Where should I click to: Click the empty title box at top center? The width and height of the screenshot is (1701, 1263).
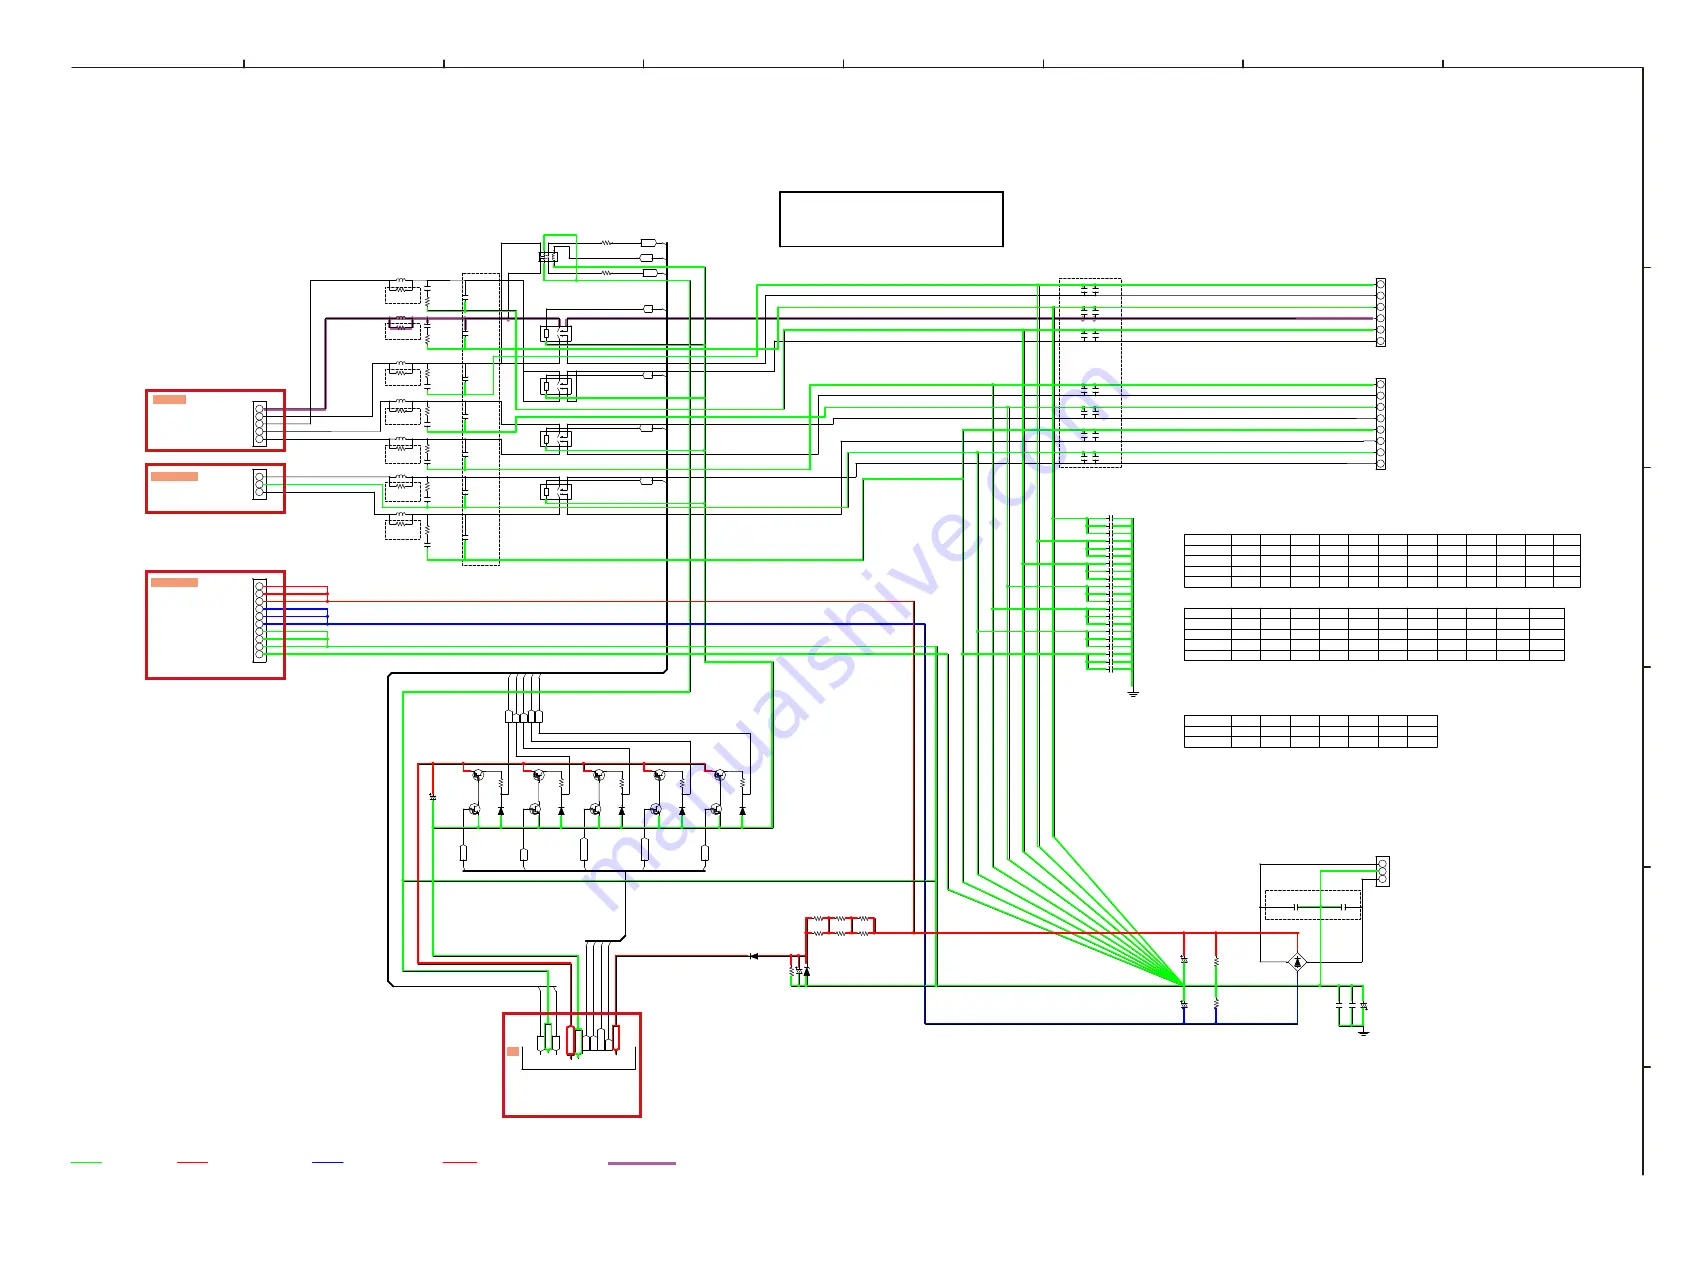[x=891, y=219]
